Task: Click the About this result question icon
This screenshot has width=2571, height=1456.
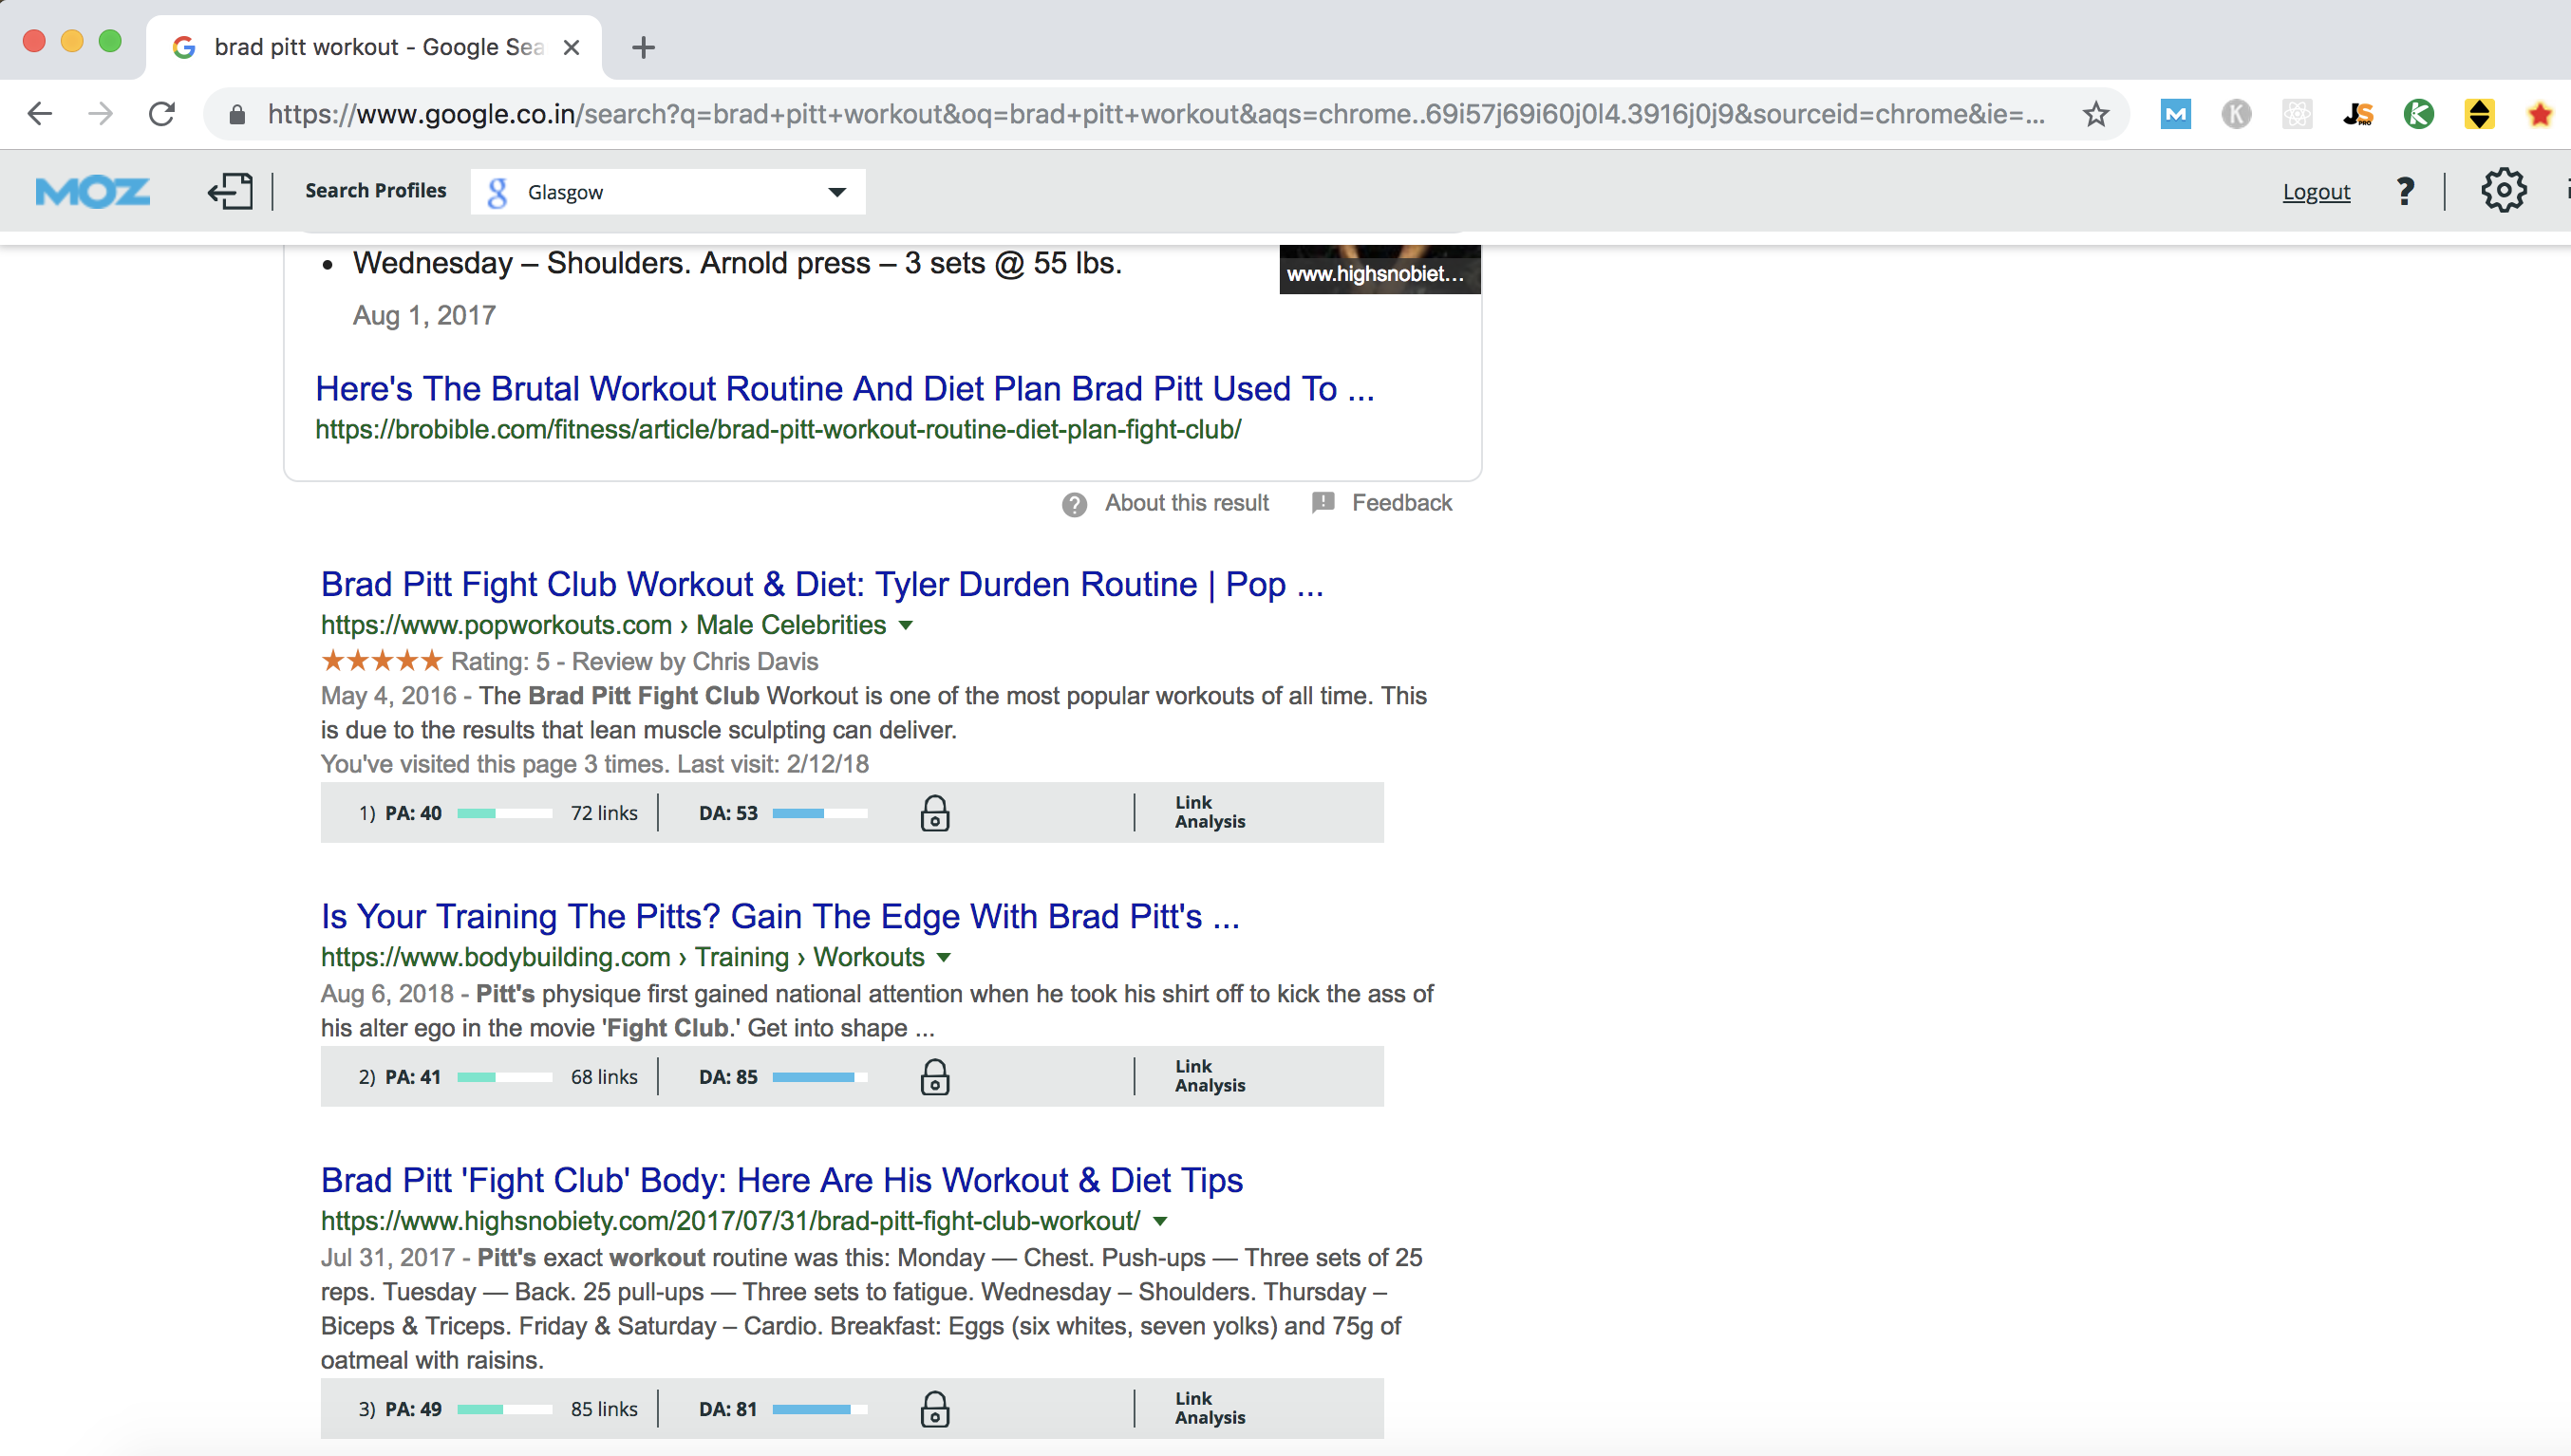Action: point(1074,504)
